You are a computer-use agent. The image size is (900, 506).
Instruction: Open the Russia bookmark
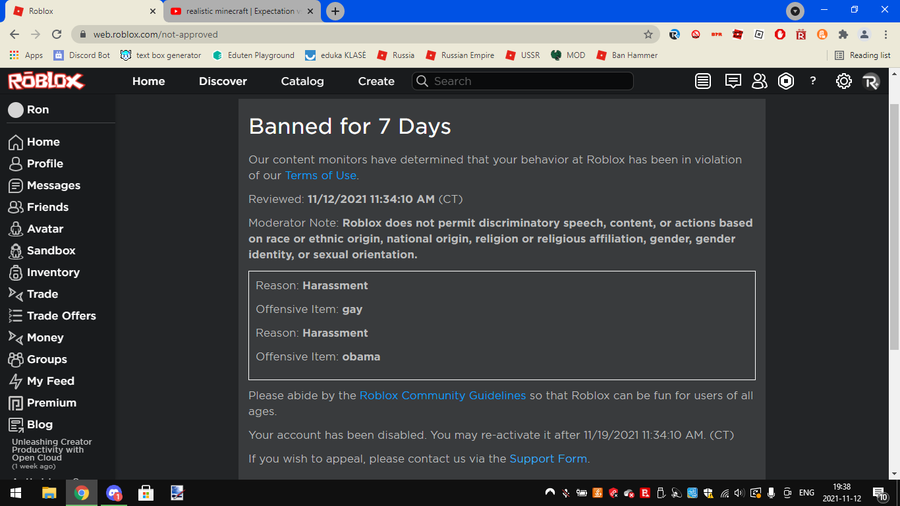pos(395,55)
